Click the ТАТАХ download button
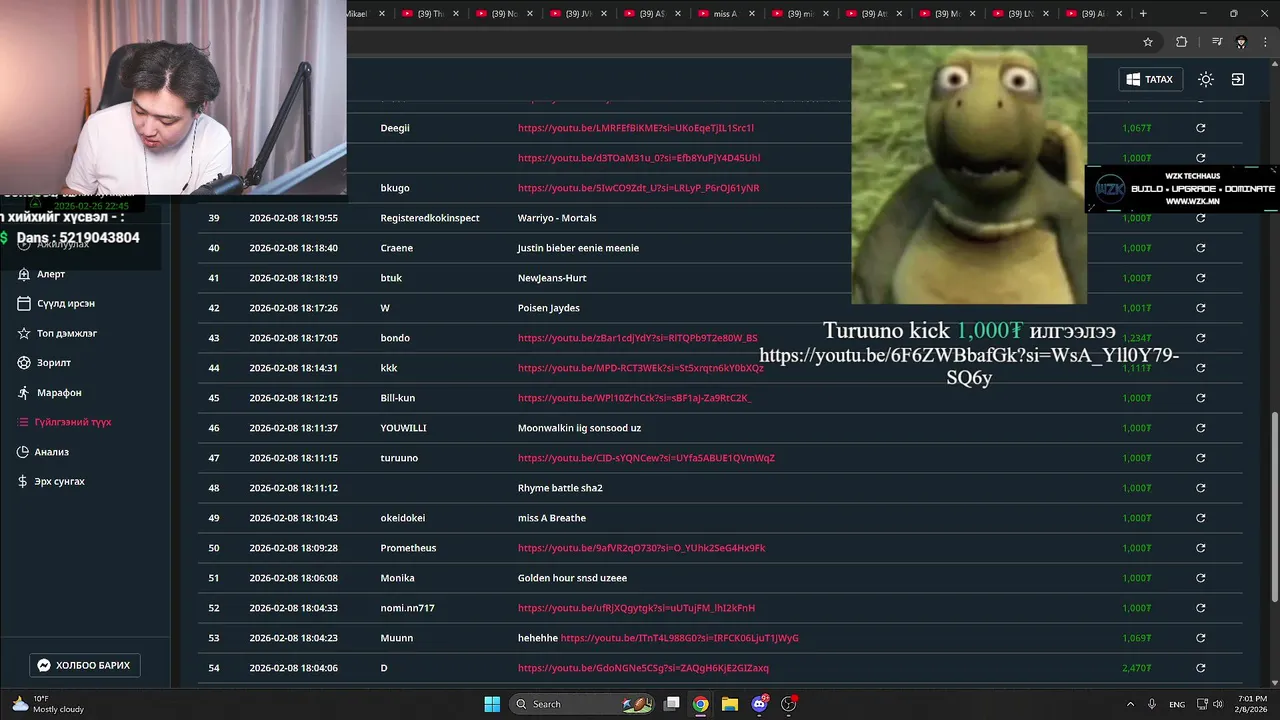1280x720 pixels. (x=1150, y=79)
